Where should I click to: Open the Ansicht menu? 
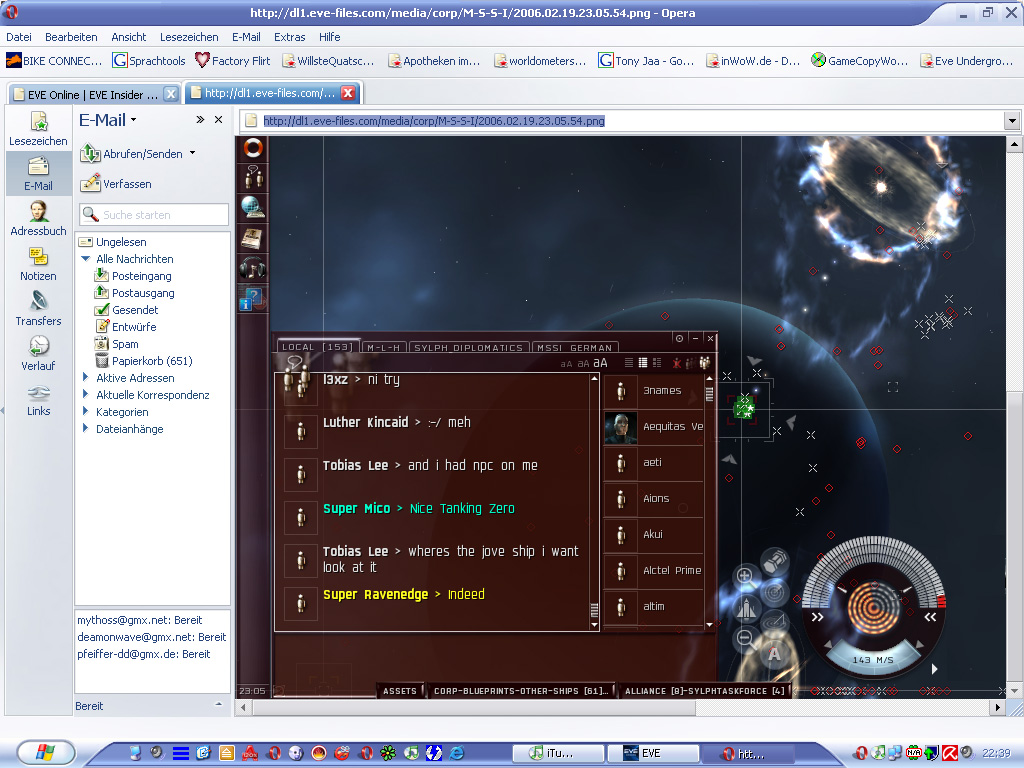pos(129,37)
